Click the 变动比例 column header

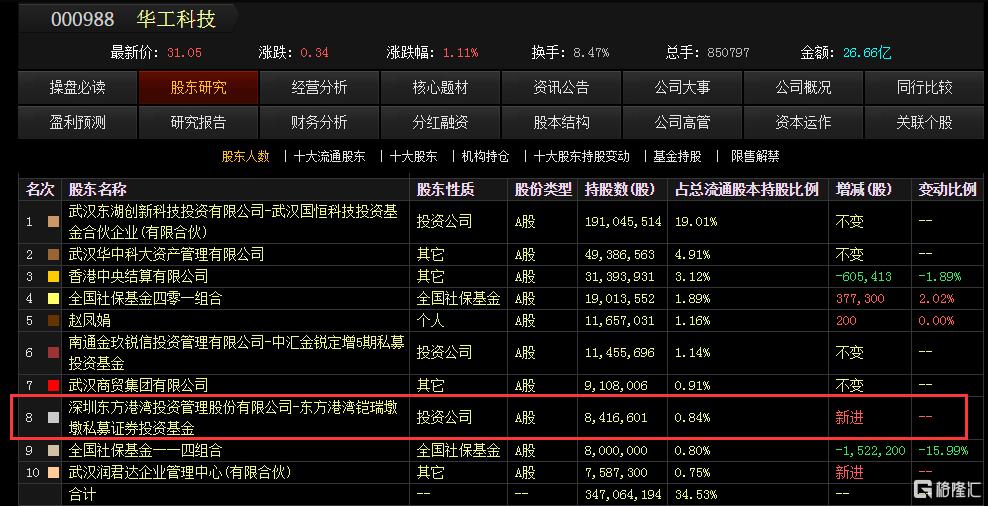[x=946, y=190]
